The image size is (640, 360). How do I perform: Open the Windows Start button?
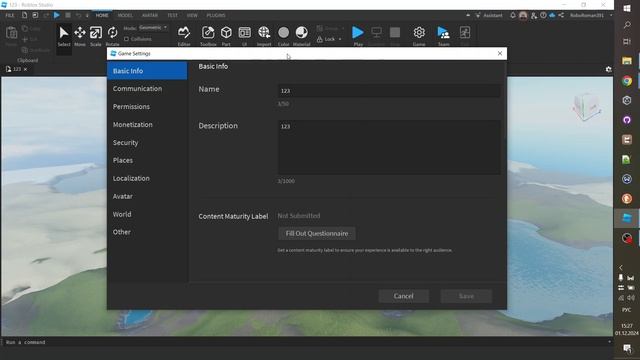[627, 8]
